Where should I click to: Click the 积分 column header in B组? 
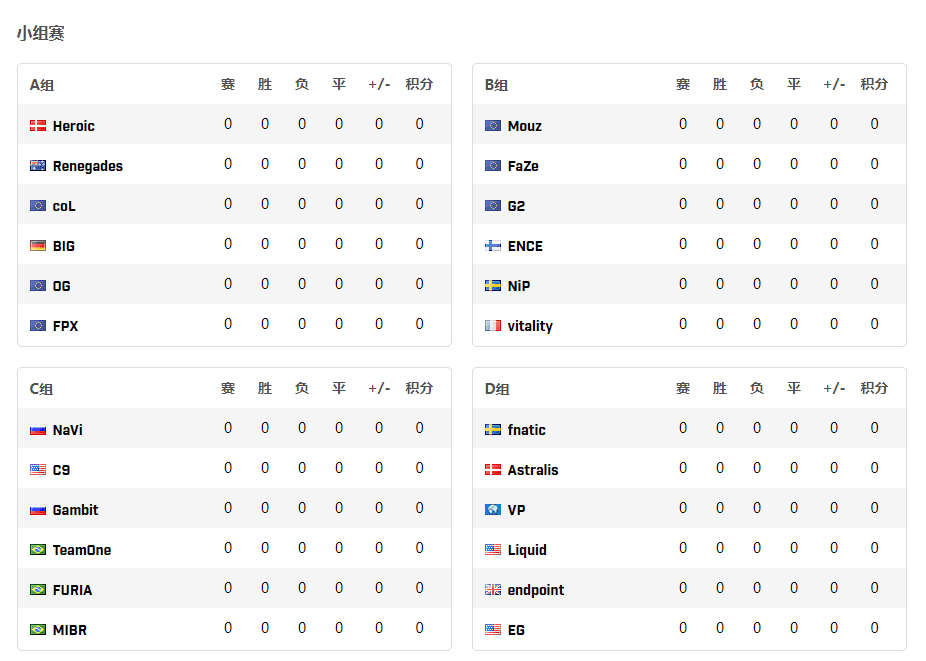point(874,84)
